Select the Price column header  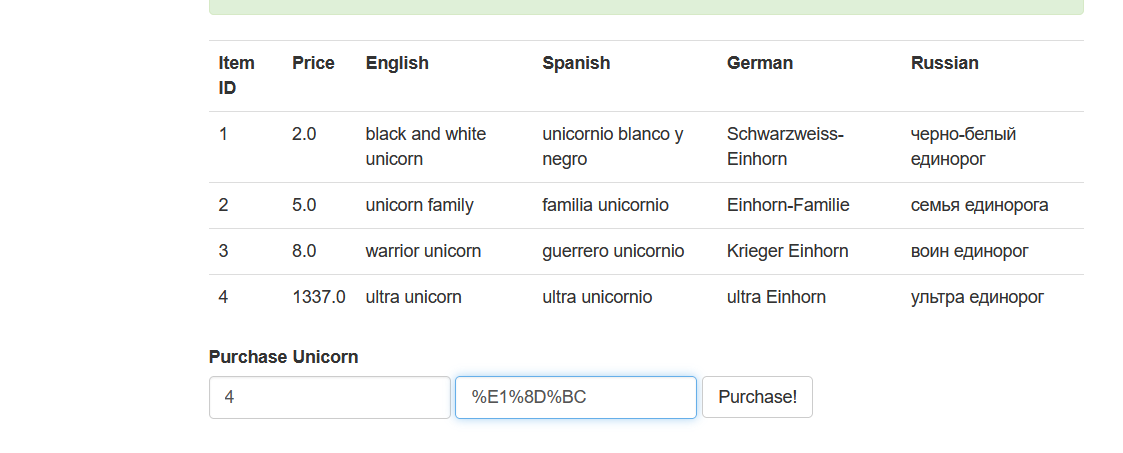point(313,63)
